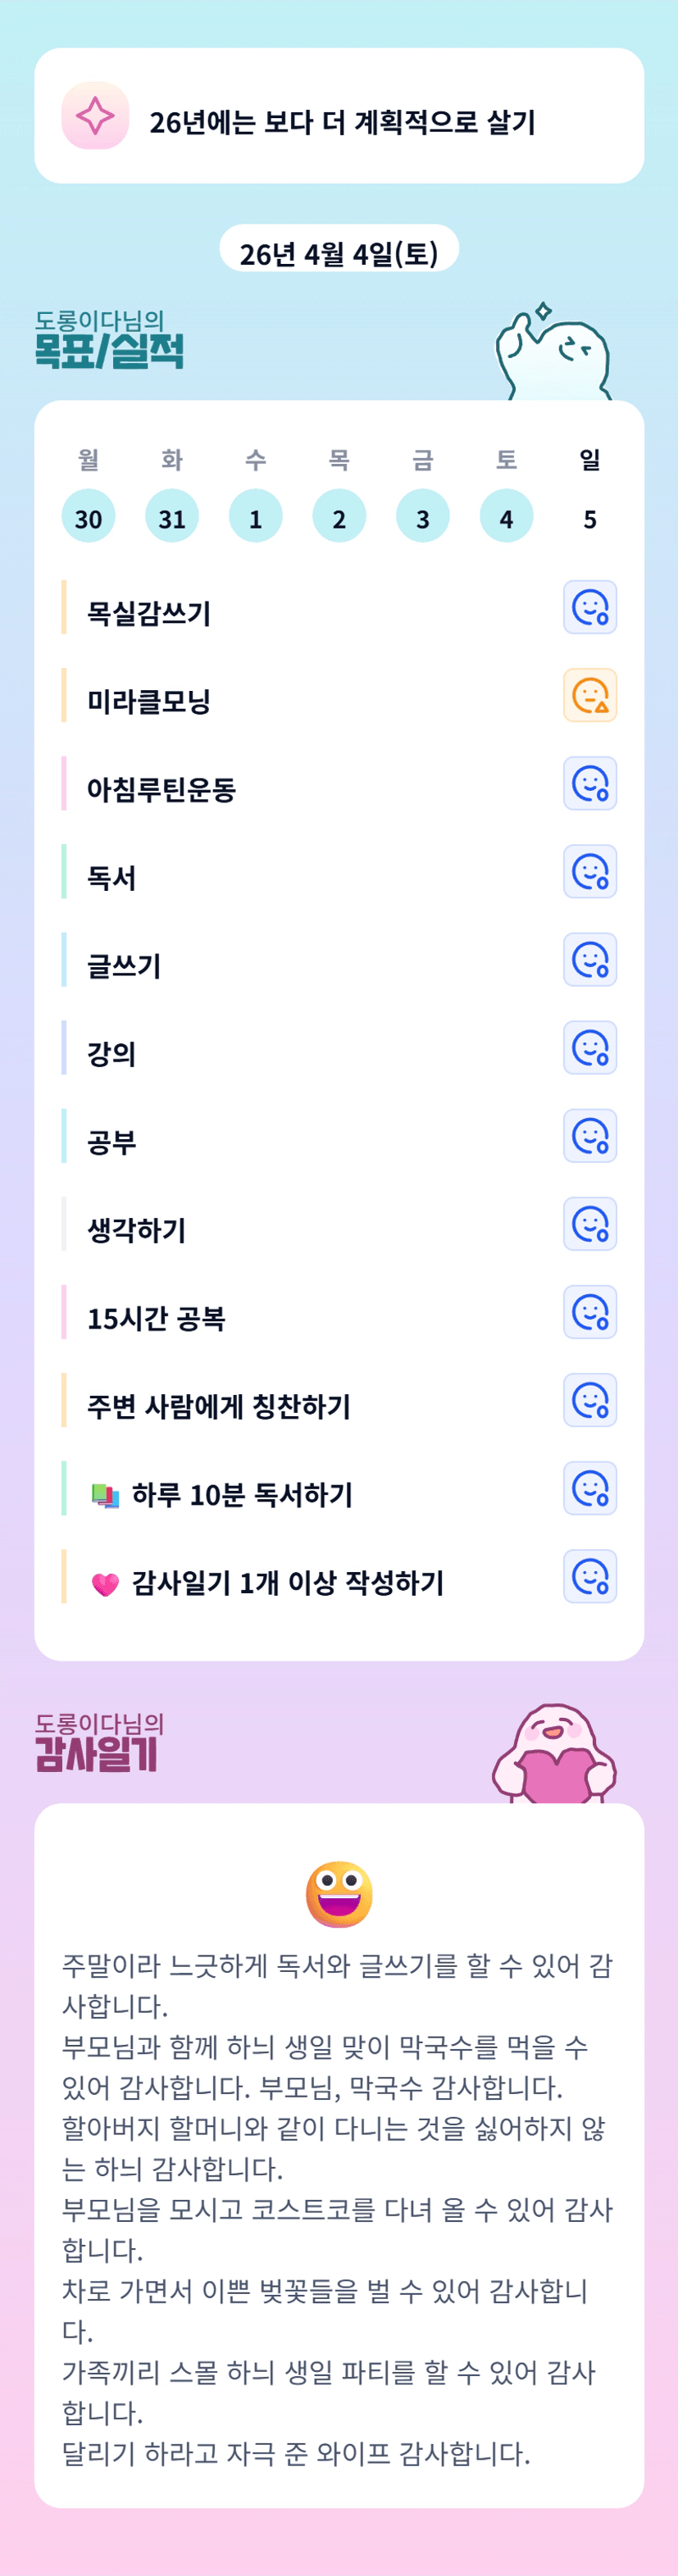Click the grinning emoji in gratitude journal
This screenshot has width=678, height=2576.
tap(339, 1894)
